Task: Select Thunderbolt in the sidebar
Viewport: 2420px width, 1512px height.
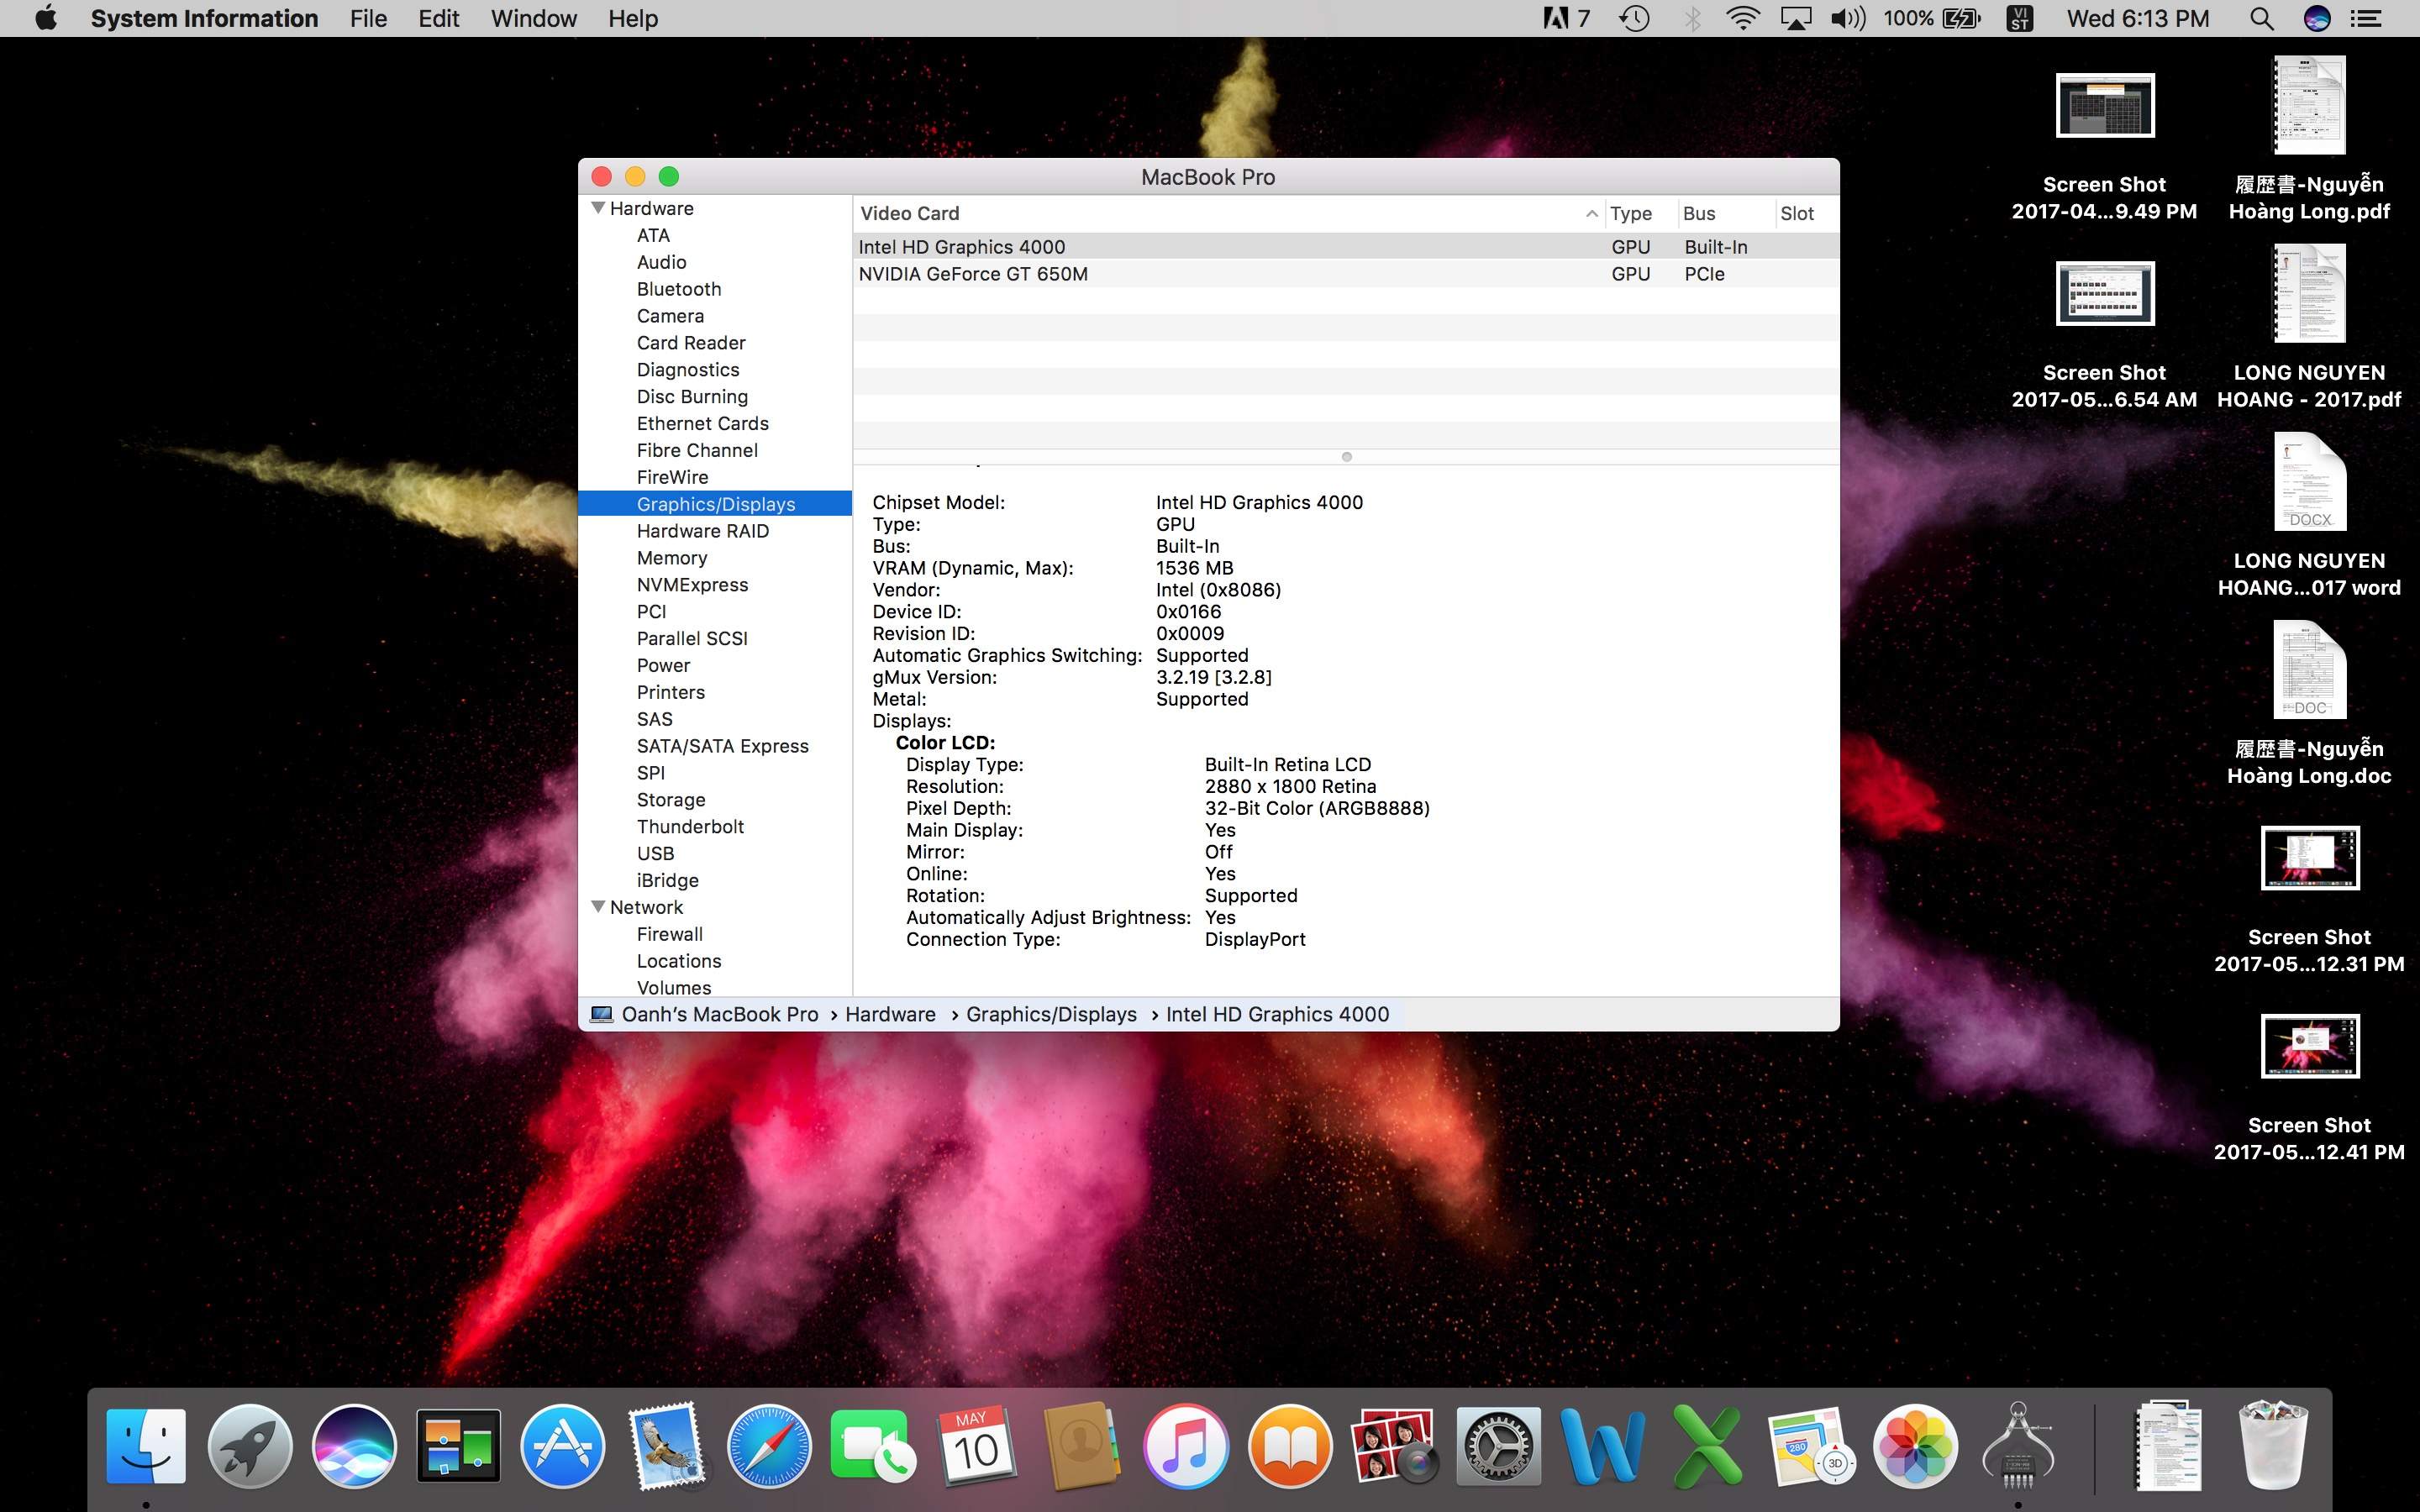Action: pos(690,827)
